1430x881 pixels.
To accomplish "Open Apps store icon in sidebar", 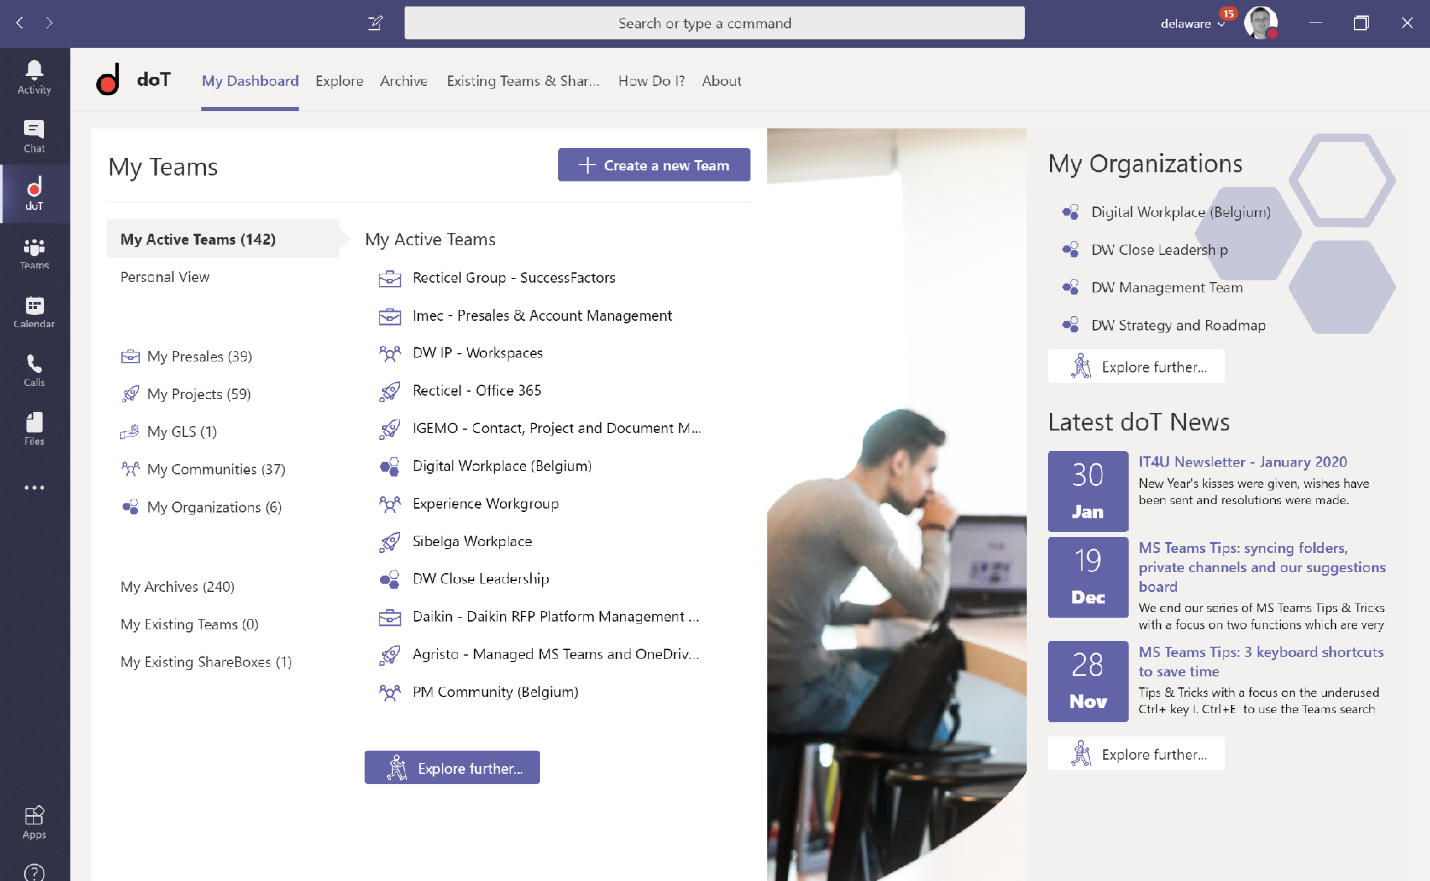I will click(34, 822).
